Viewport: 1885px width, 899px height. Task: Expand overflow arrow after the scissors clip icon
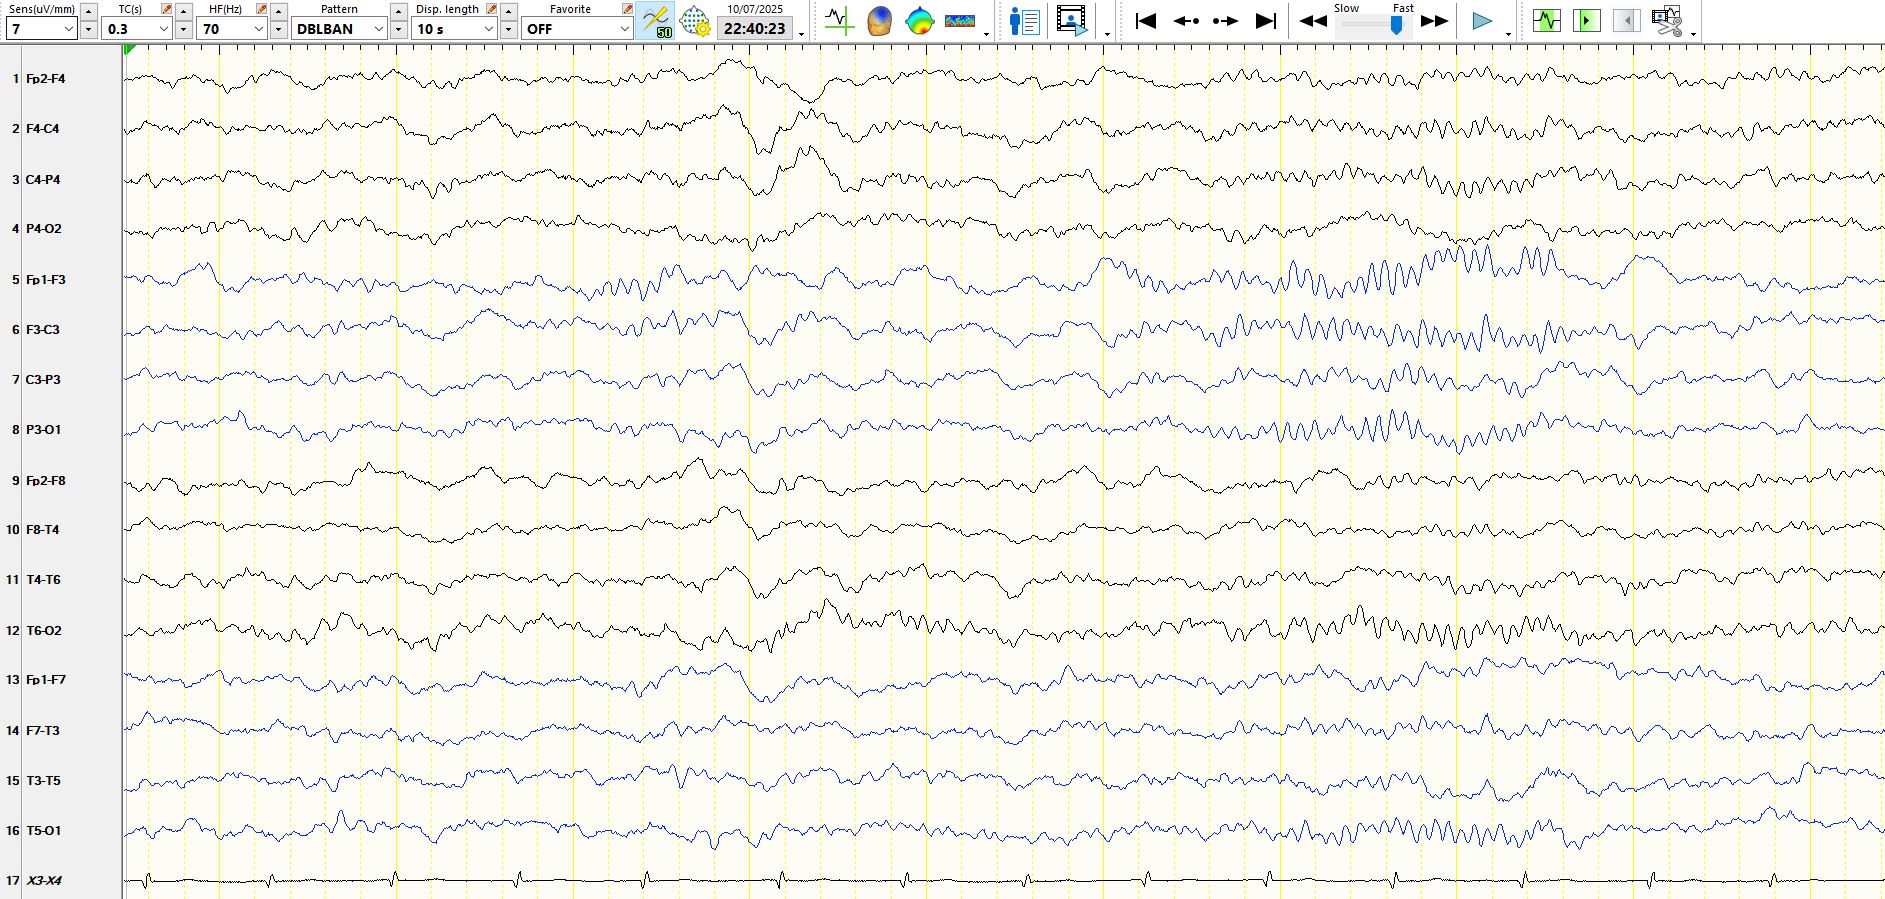[x=1693, y=34]
